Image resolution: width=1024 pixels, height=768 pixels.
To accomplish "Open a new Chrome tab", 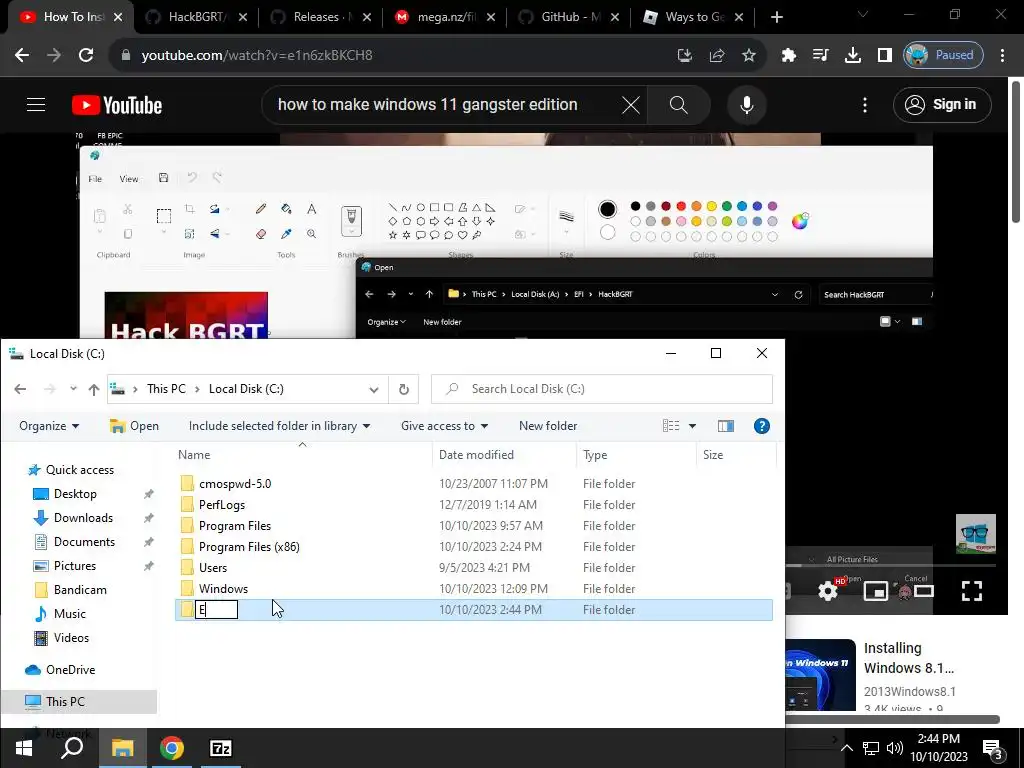I will [776, 17].
